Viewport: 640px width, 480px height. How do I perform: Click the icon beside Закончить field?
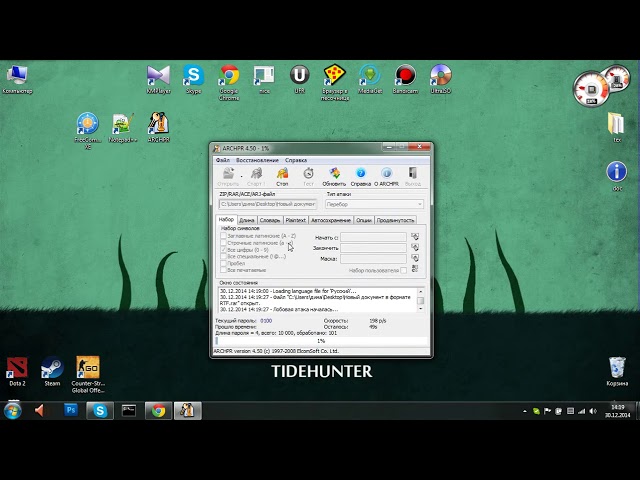coord(415,247)
